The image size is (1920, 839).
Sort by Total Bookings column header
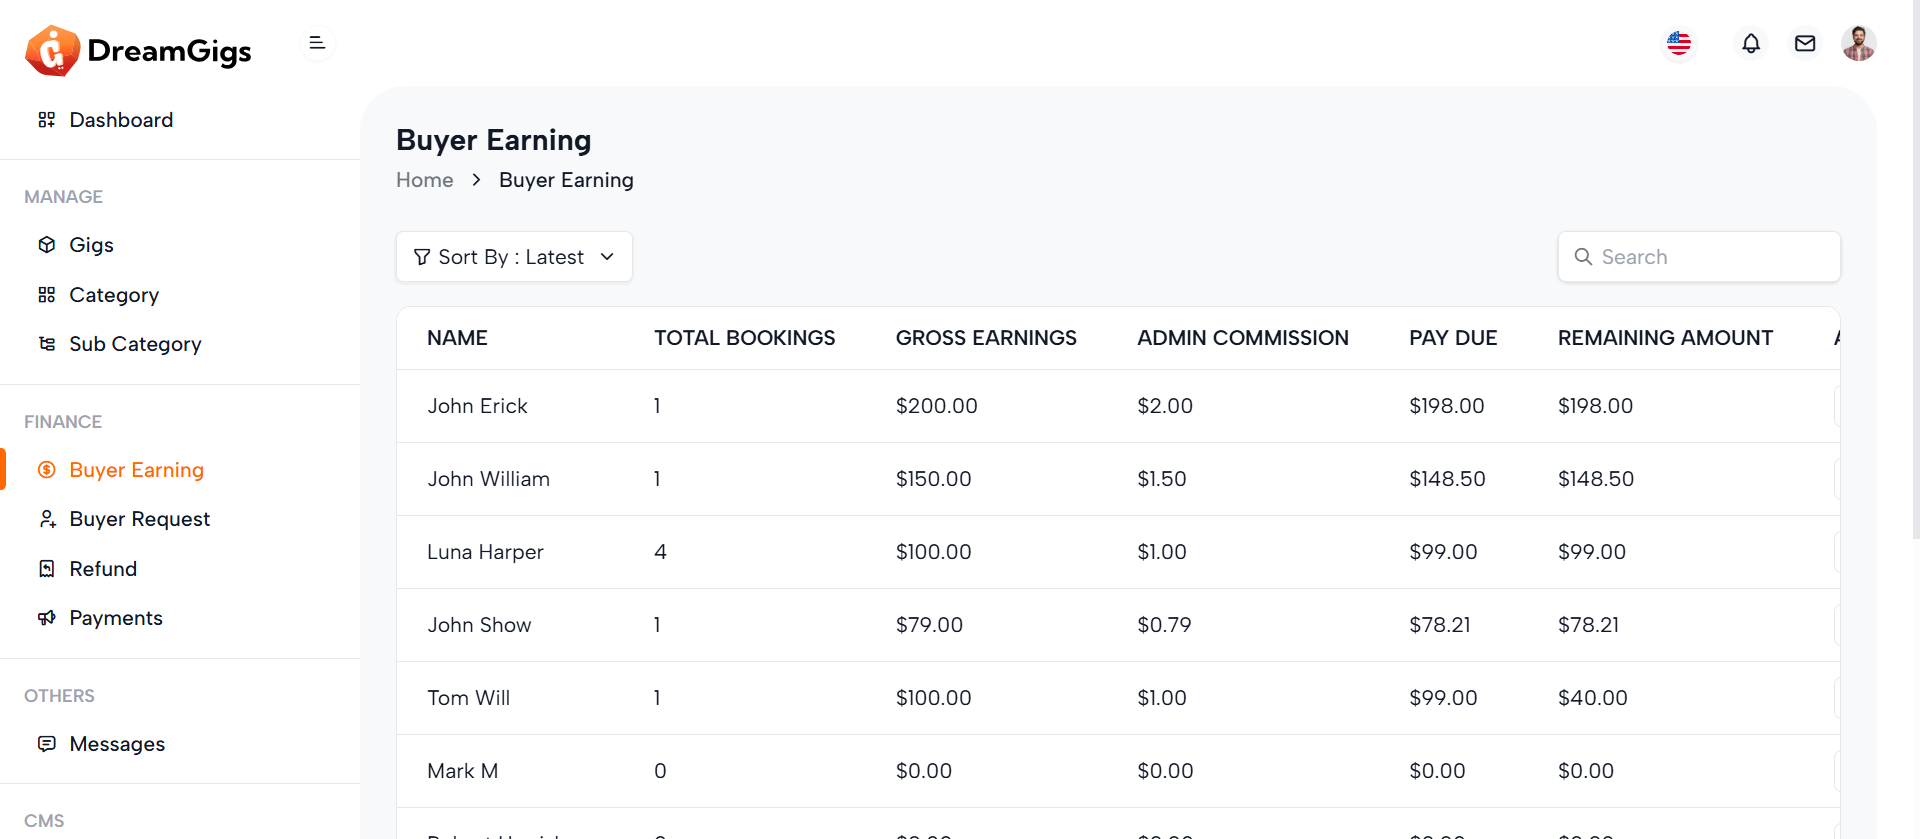(744, 338)
